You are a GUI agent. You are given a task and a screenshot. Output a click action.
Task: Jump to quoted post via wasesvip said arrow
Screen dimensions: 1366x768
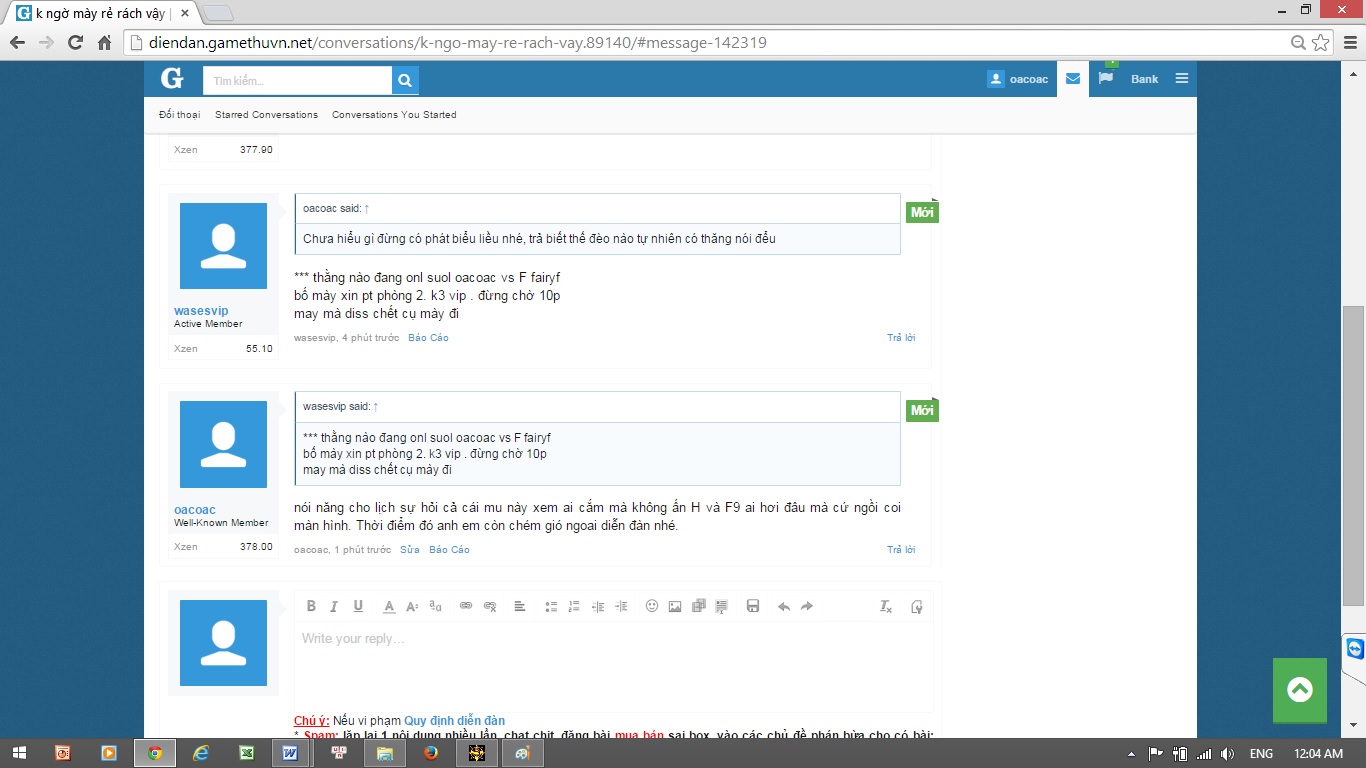tap(375, 407)
